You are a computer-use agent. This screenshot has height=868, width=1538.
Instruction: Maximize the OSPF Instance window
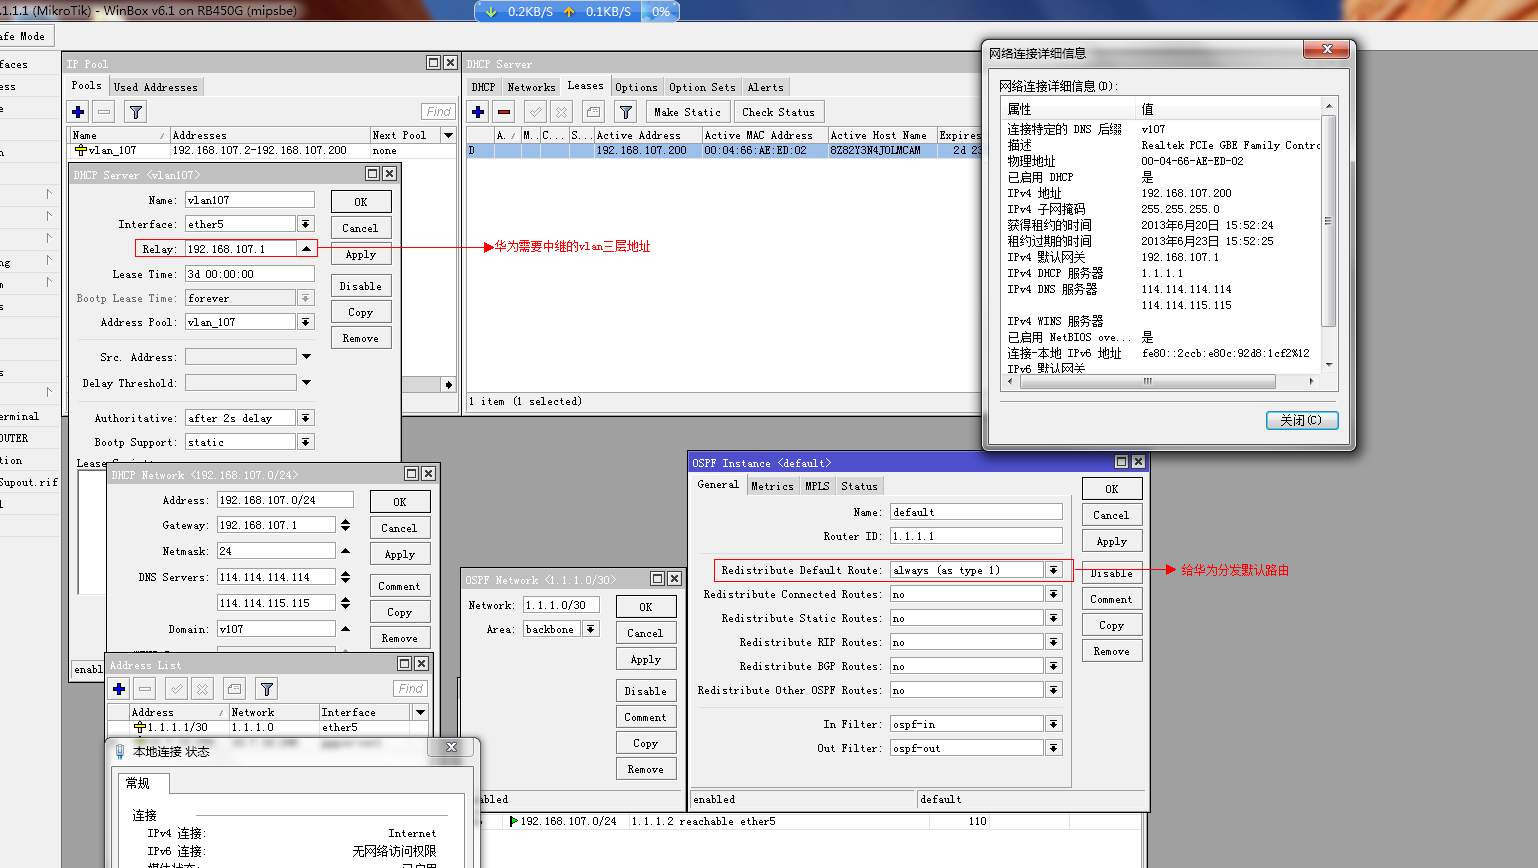click(1121, 461)
